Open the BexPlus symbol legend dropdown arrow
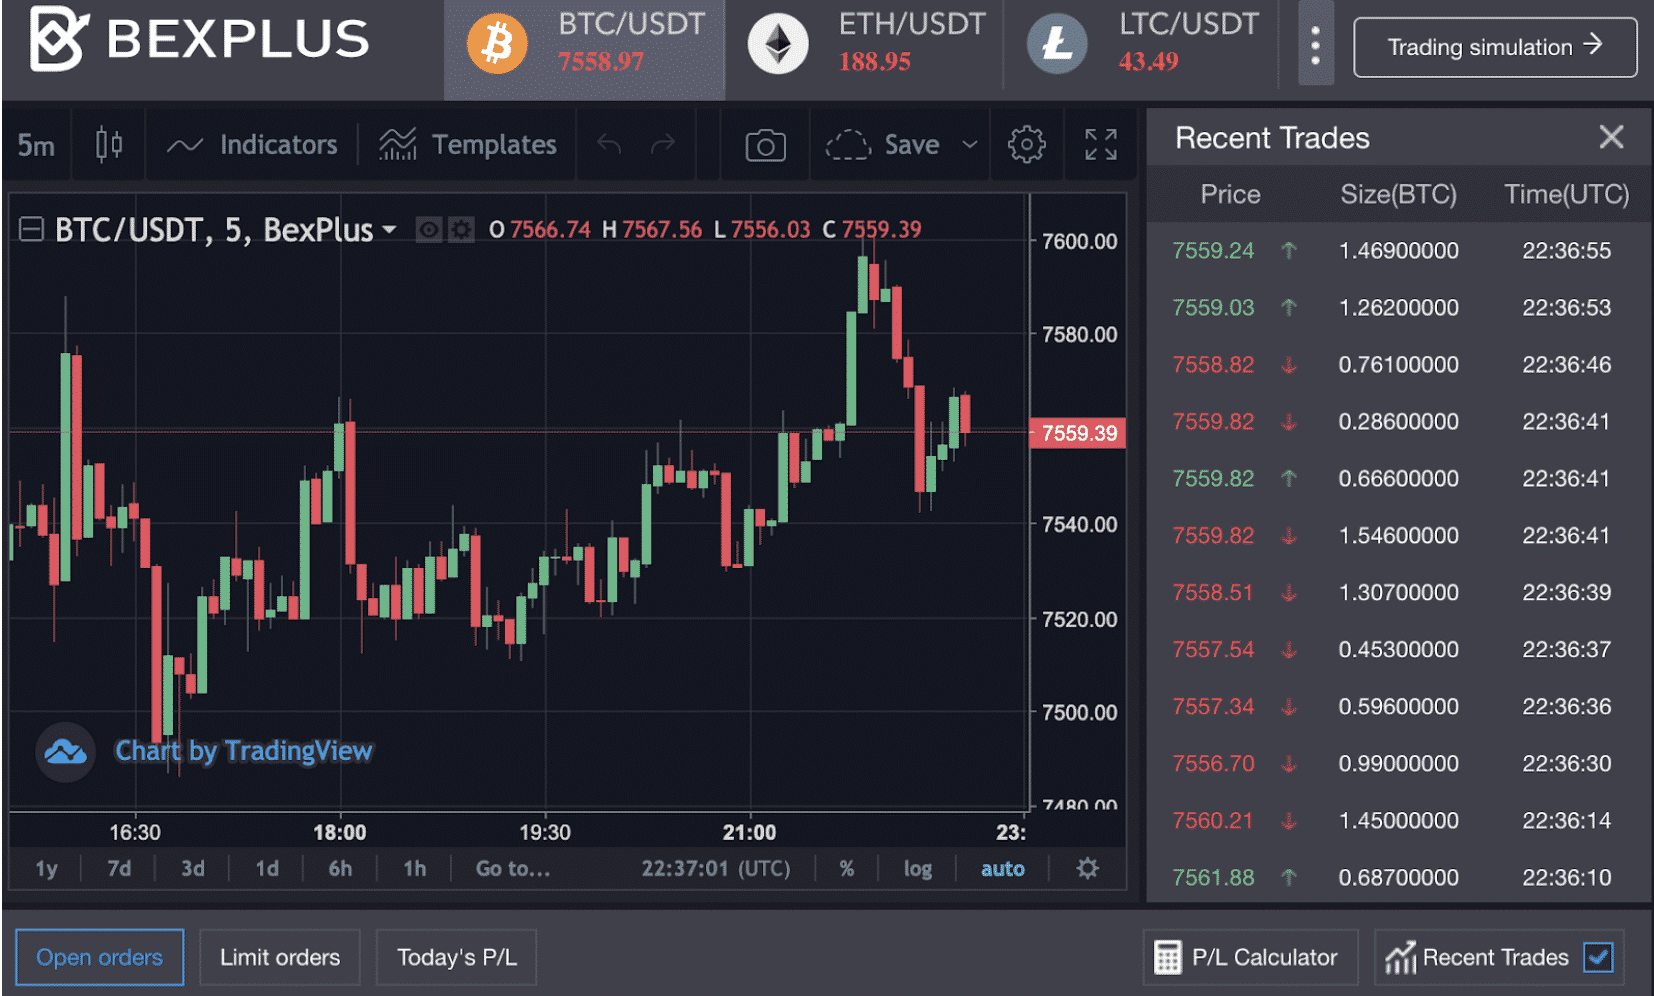The image size is (1654, 996). point(389,230)
